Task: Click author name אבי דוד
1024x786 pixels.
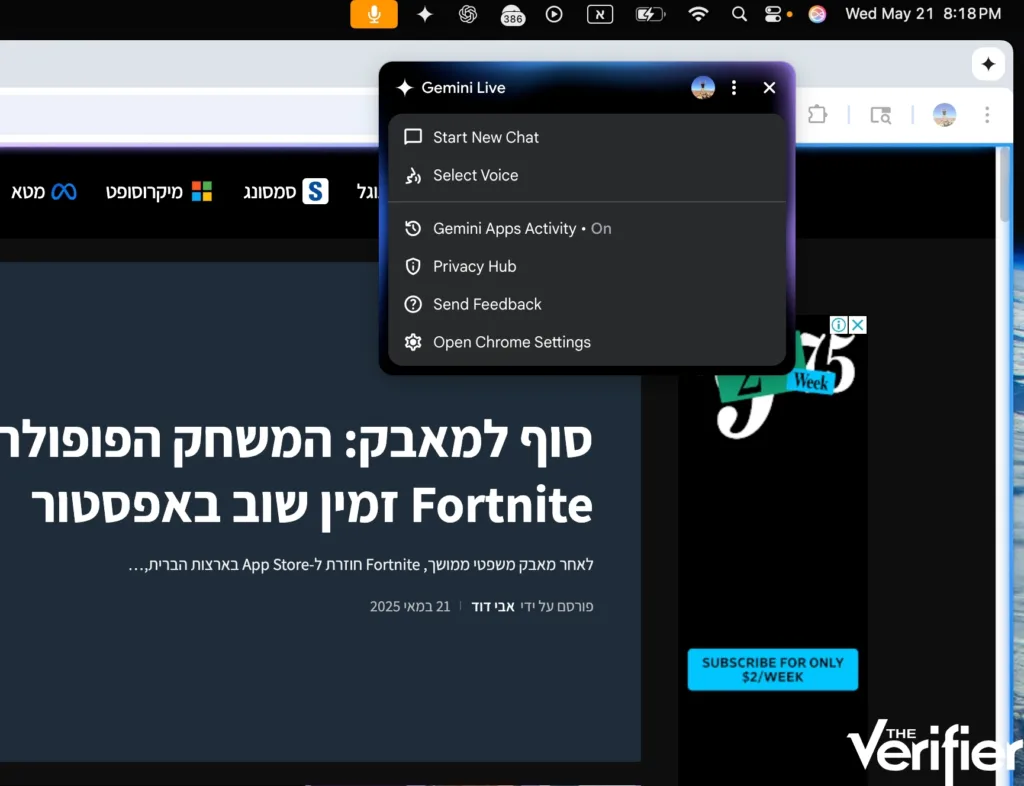Action: pos(493,606)
